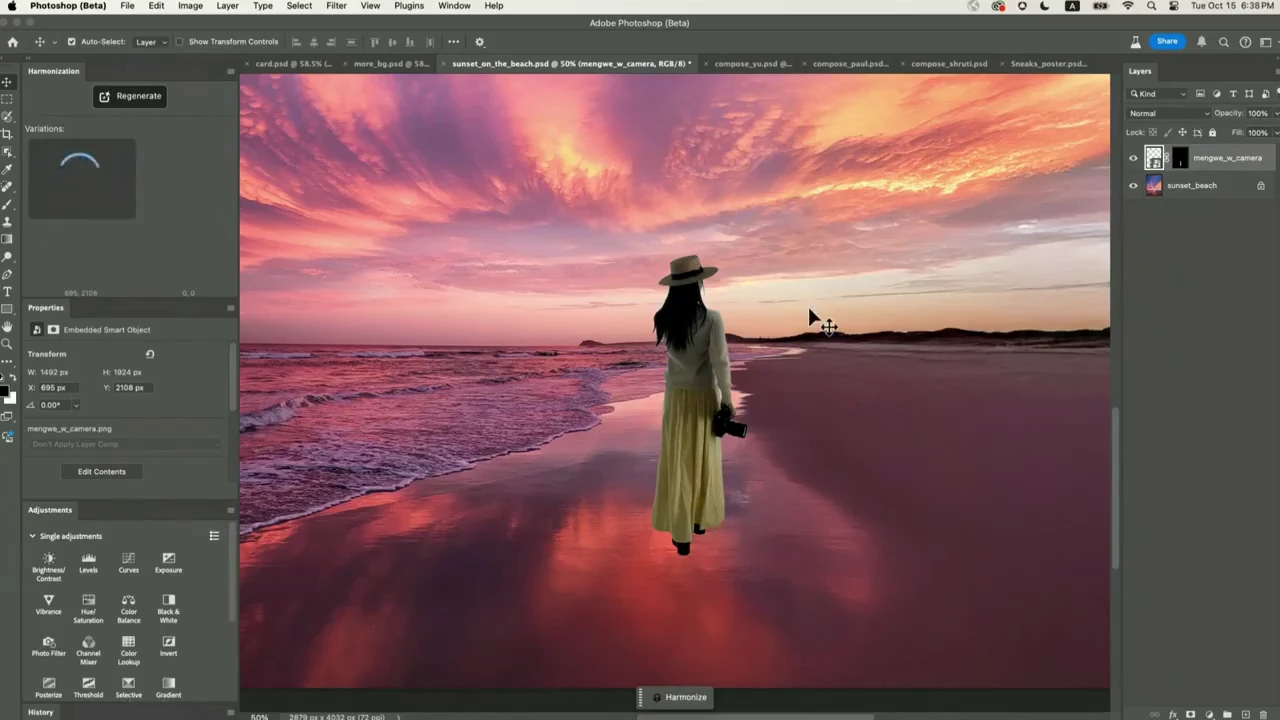The height and width of the screenshot is (720, 1280).
Task: Open Properties panel menu
Action: (x=231, y=308)
